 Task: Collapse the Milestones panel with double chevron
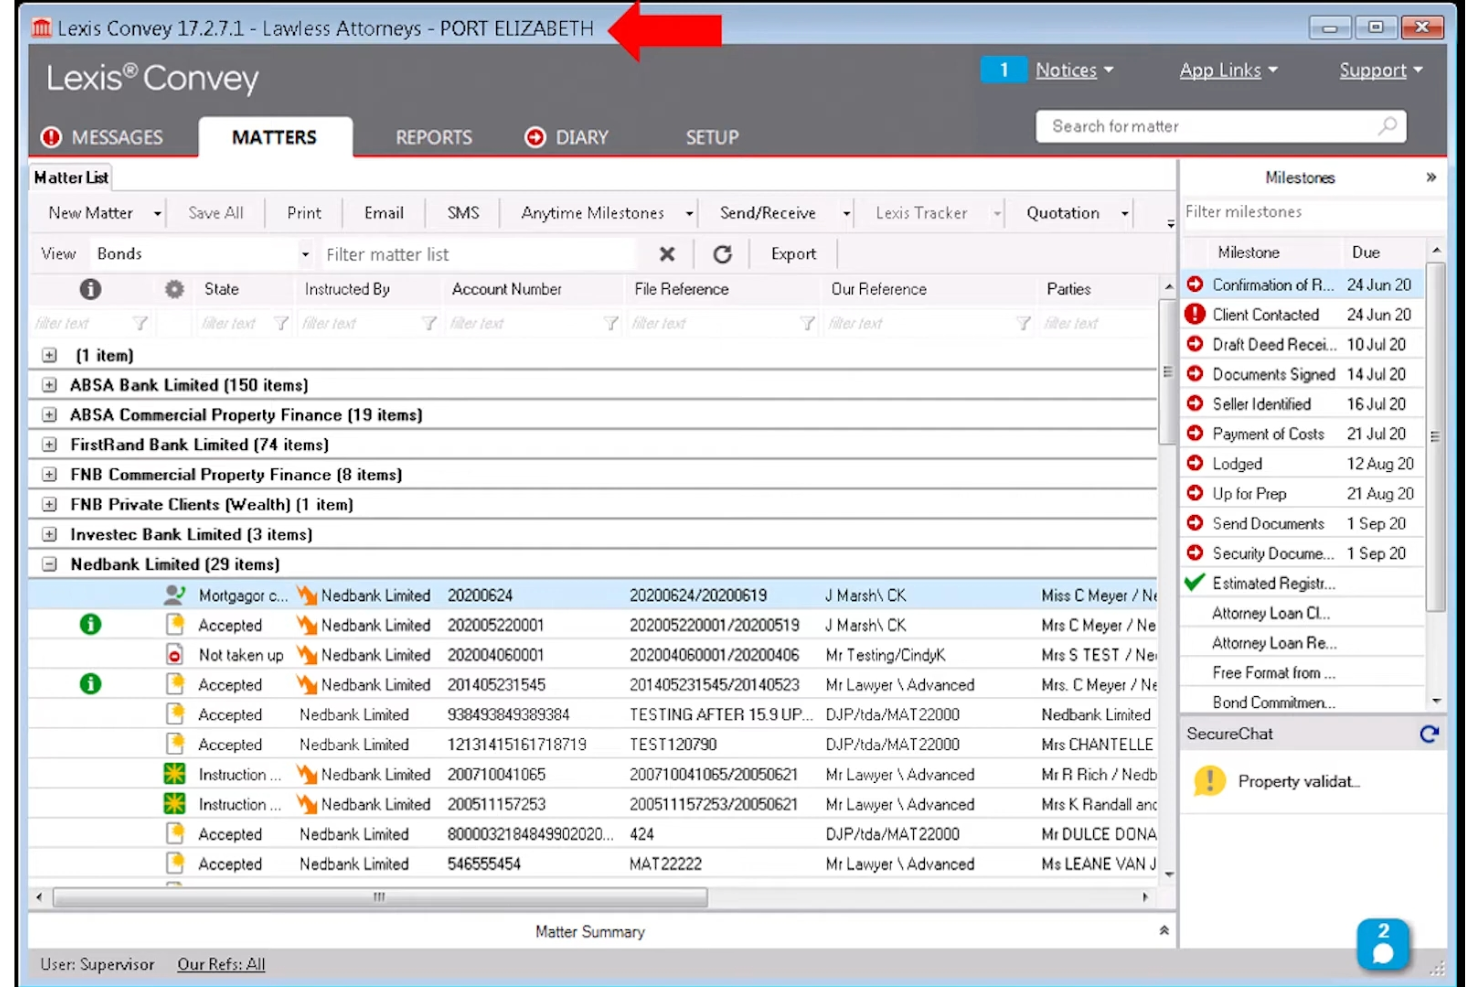point(1431,177)
